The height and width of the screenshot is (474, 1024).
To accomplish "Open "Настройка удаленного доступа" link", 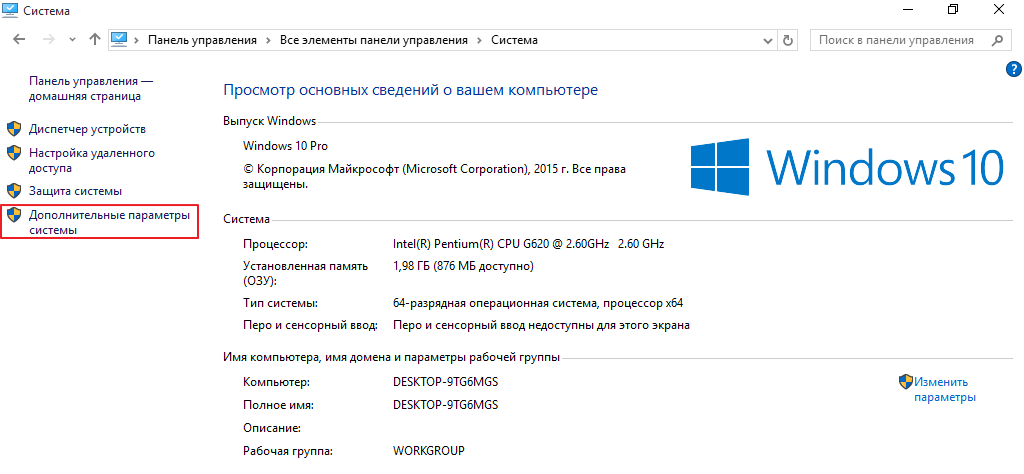I will [91, 161].
